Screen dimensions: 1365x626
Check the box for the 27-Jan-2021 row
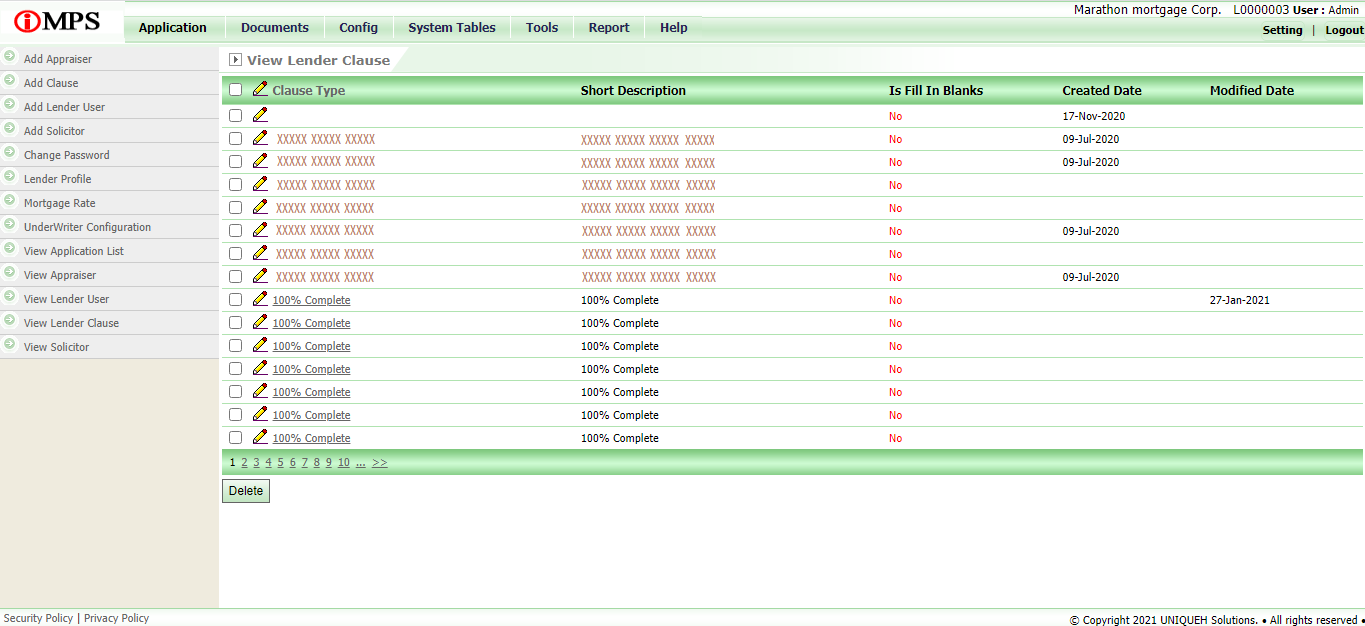(235, 300)
